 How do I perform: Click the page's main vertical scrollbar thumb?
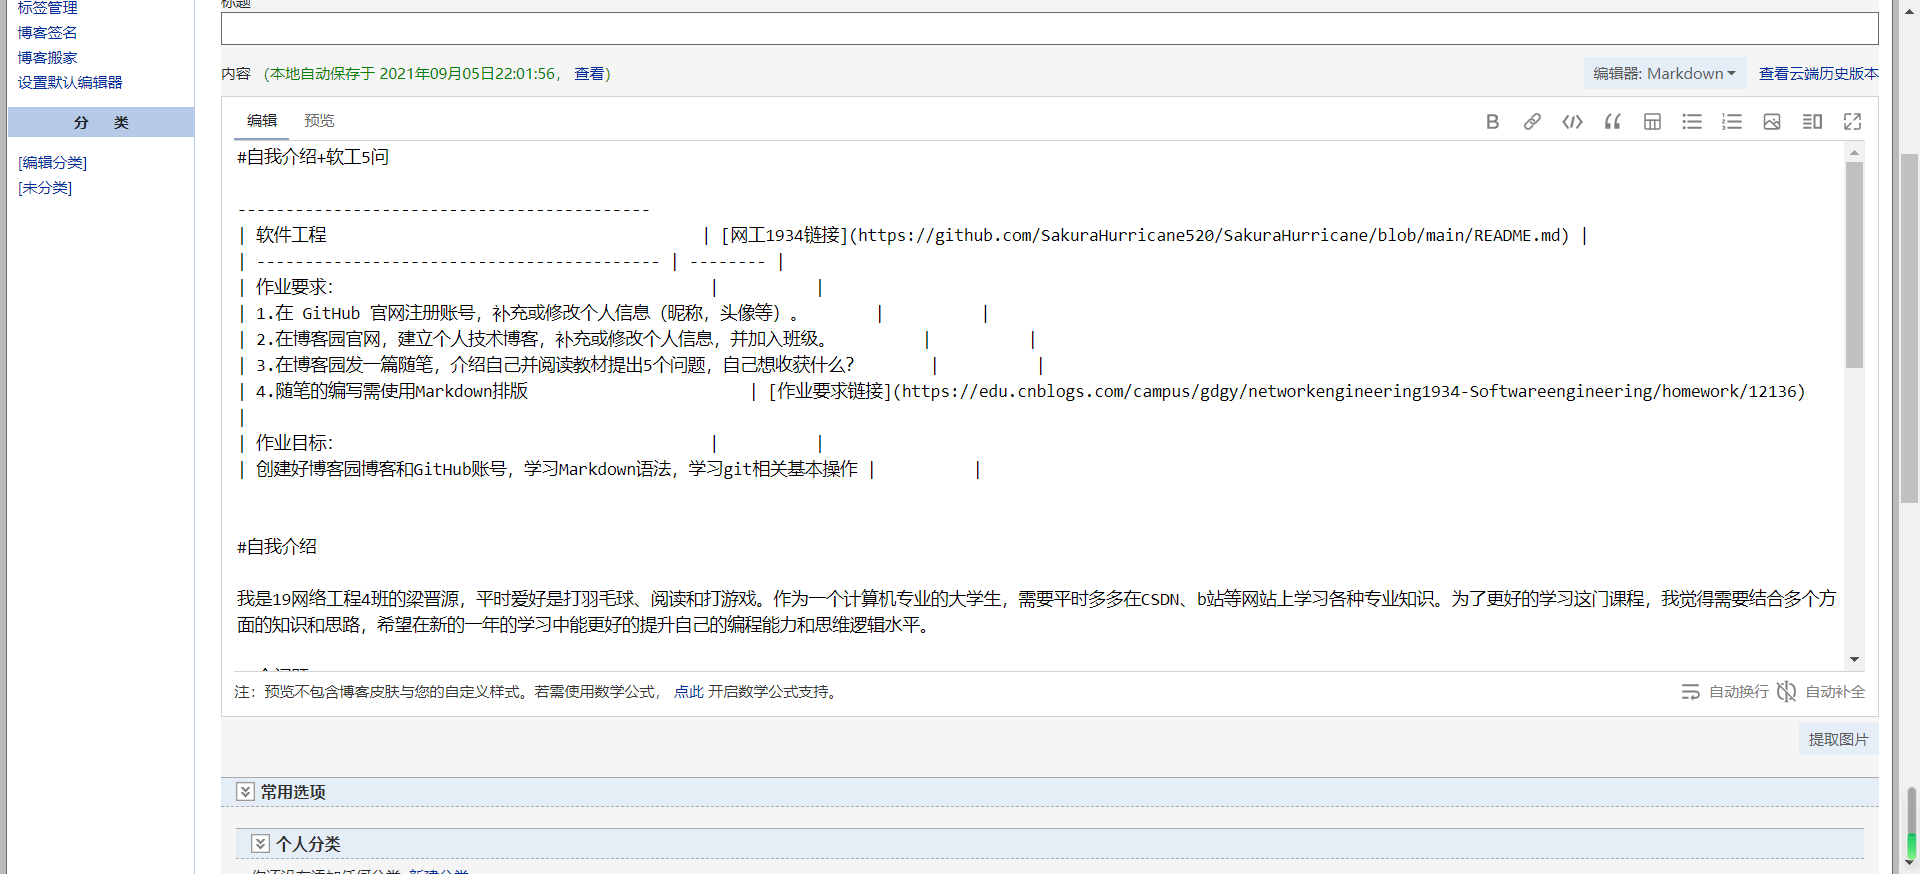tap(1909, 328)
